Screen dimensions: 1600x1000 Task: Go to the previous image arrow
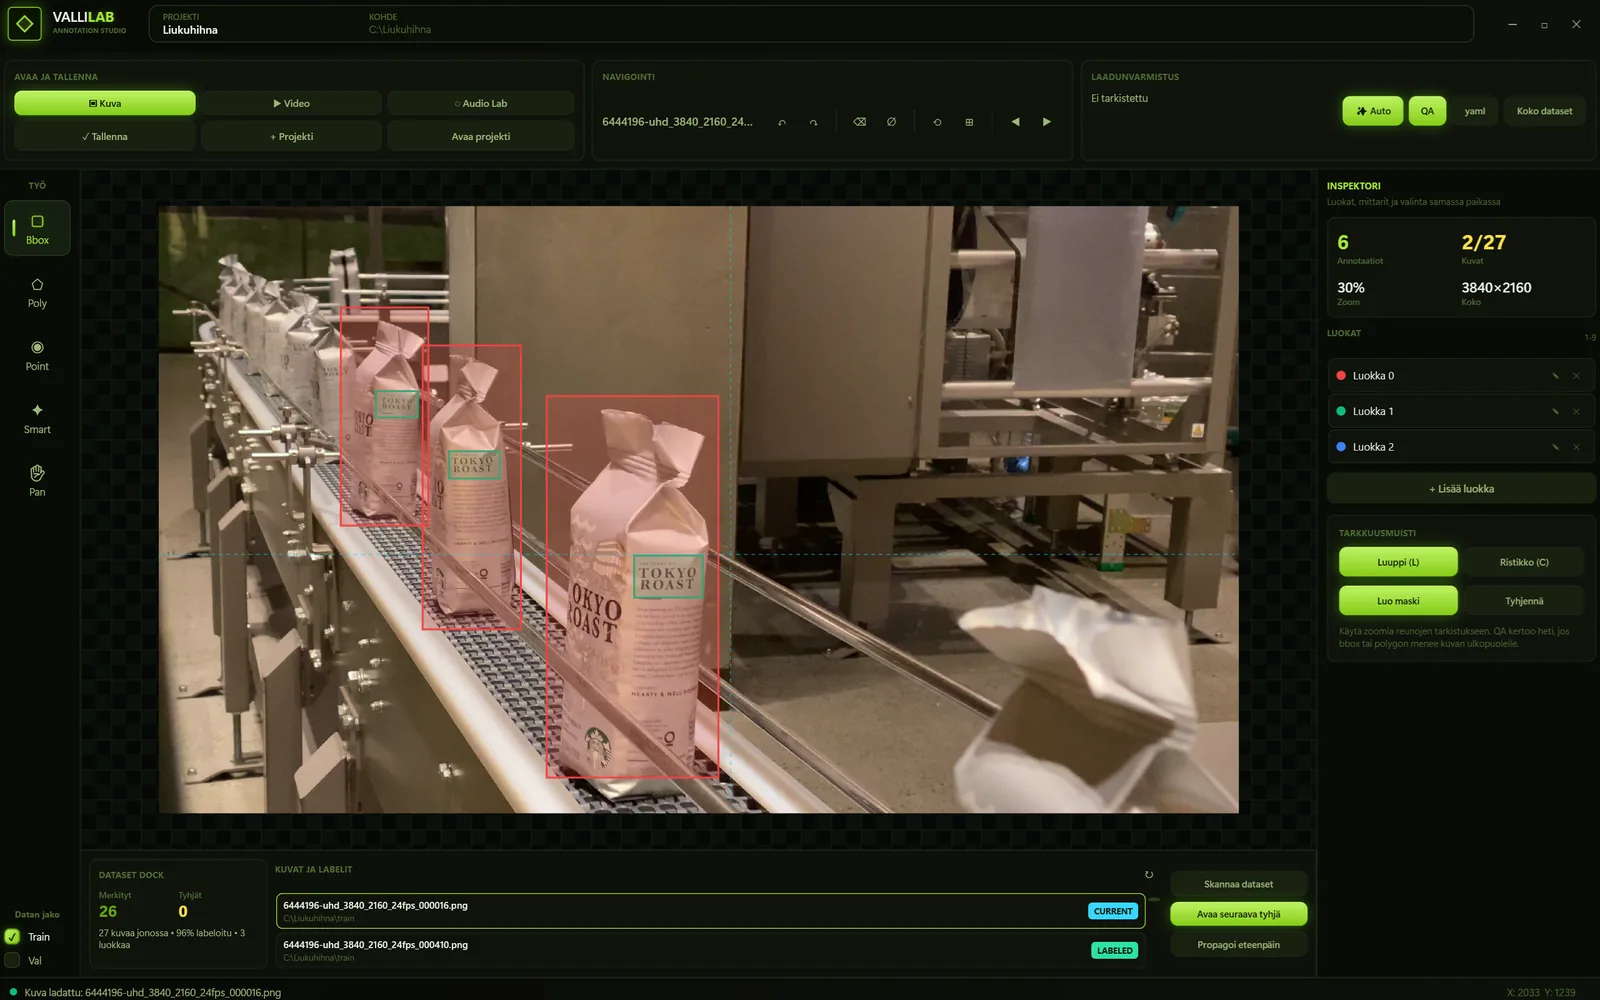tap(1015, 122)
